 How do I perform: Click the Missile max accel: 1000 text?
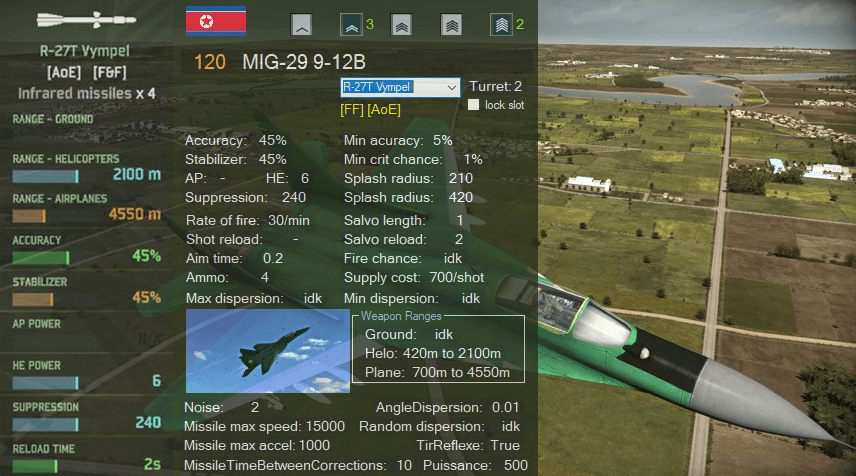(x=257, y=446)
